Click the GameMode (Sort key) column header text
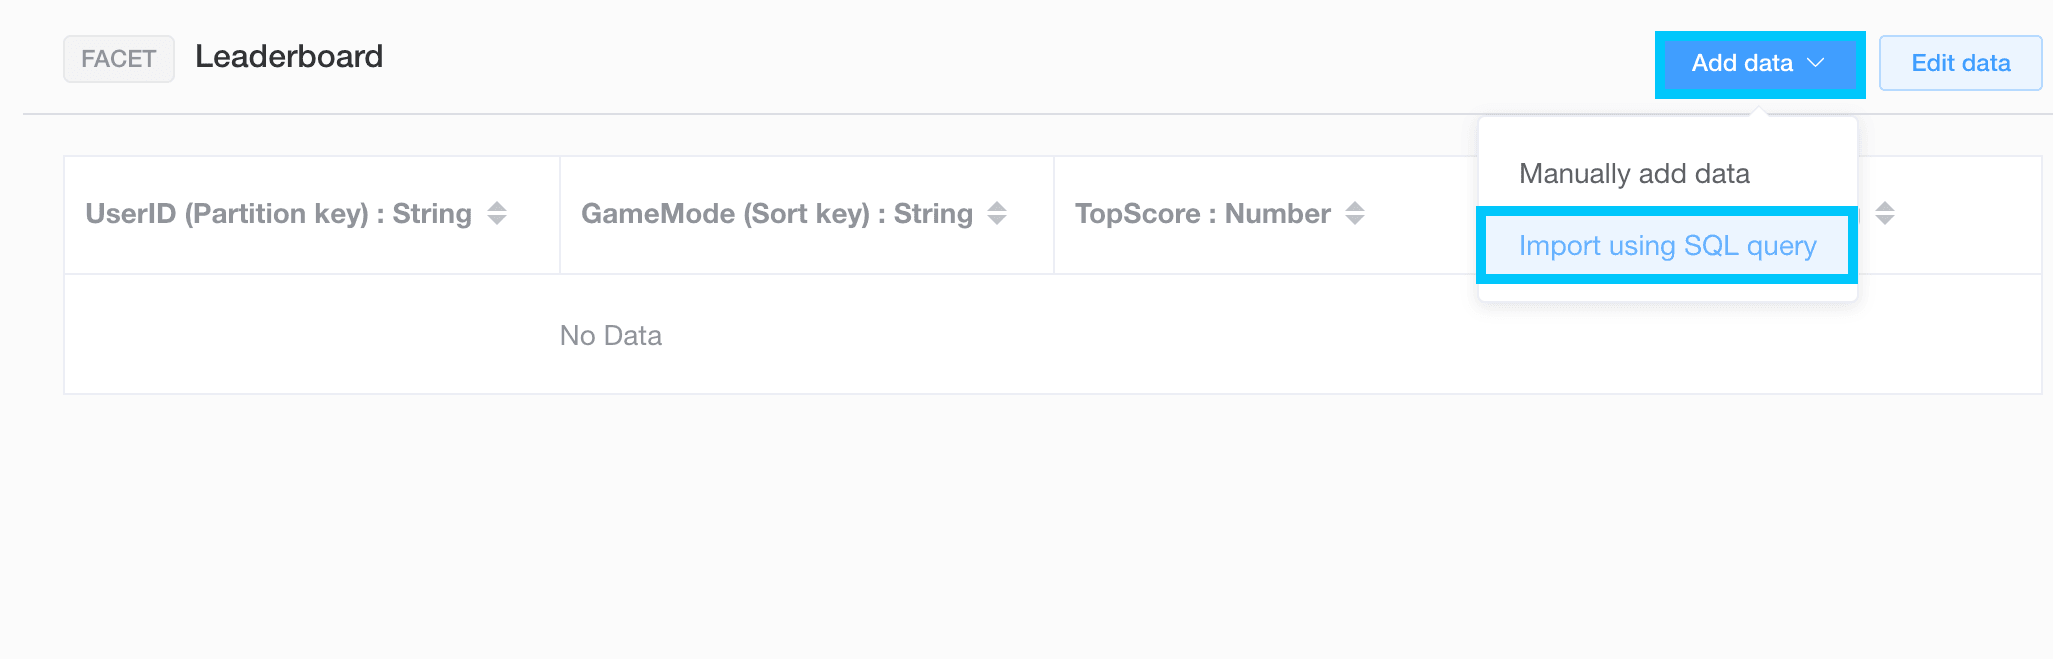This screenshot has height=659, width=2053. tap(776, 214)
